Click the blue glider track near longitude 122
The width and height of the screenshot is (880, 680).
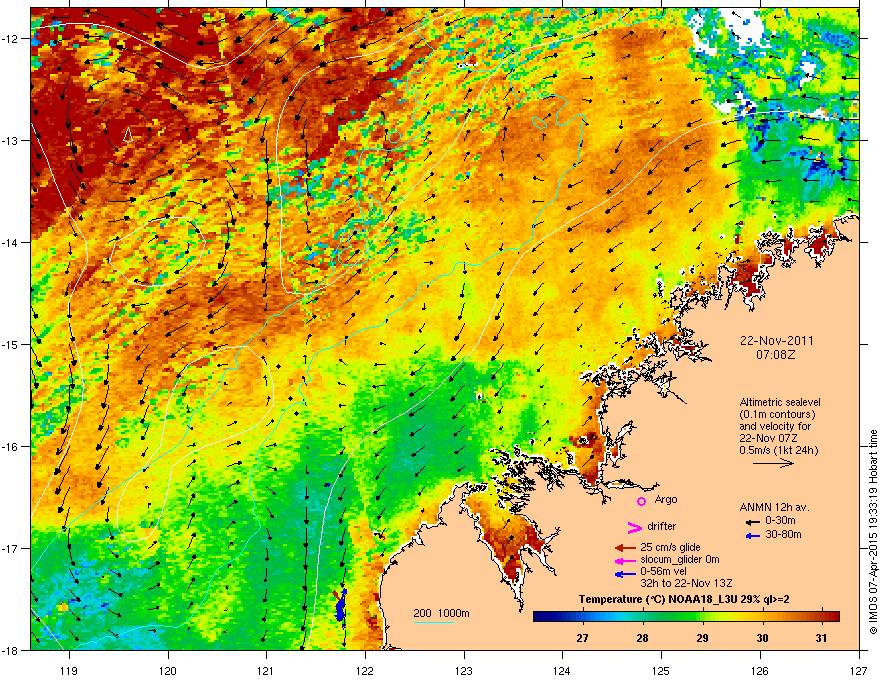tap(341, 606)
